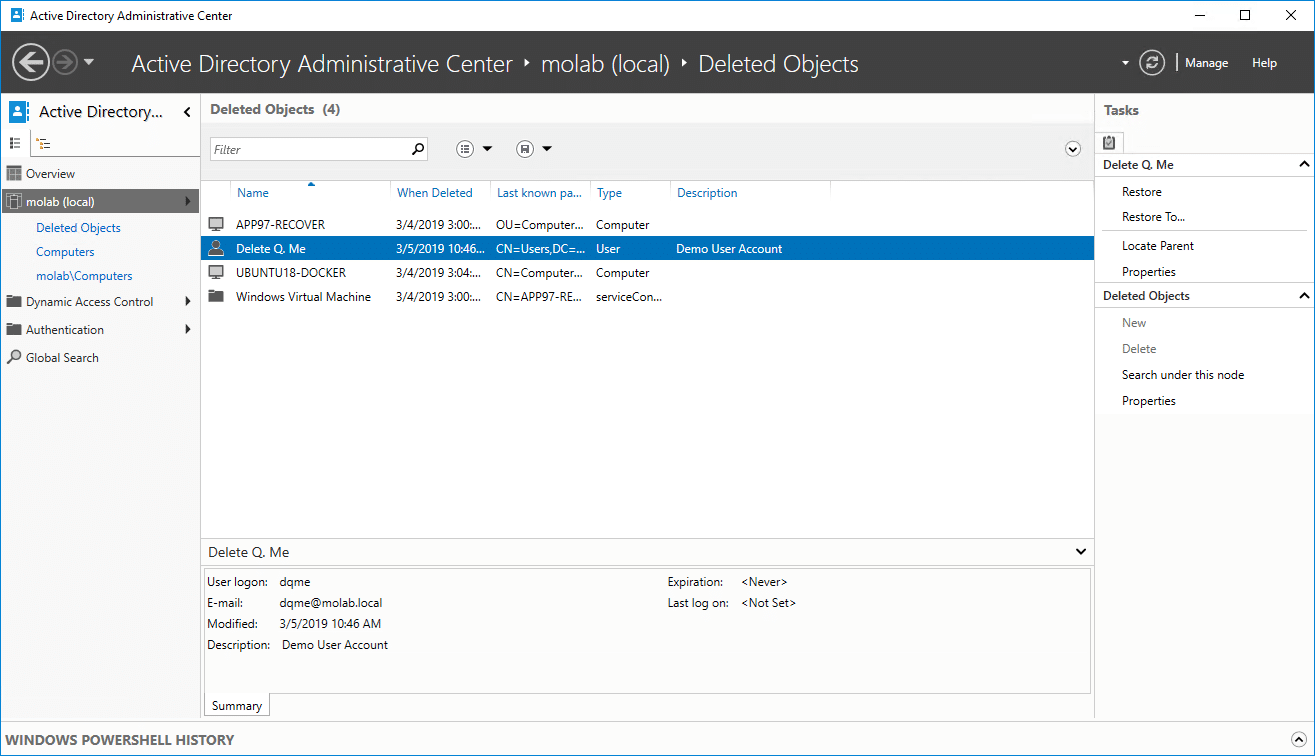1315x756 pixels.
Task: Open the Manage menu
Action: (x=1206, y=63)
